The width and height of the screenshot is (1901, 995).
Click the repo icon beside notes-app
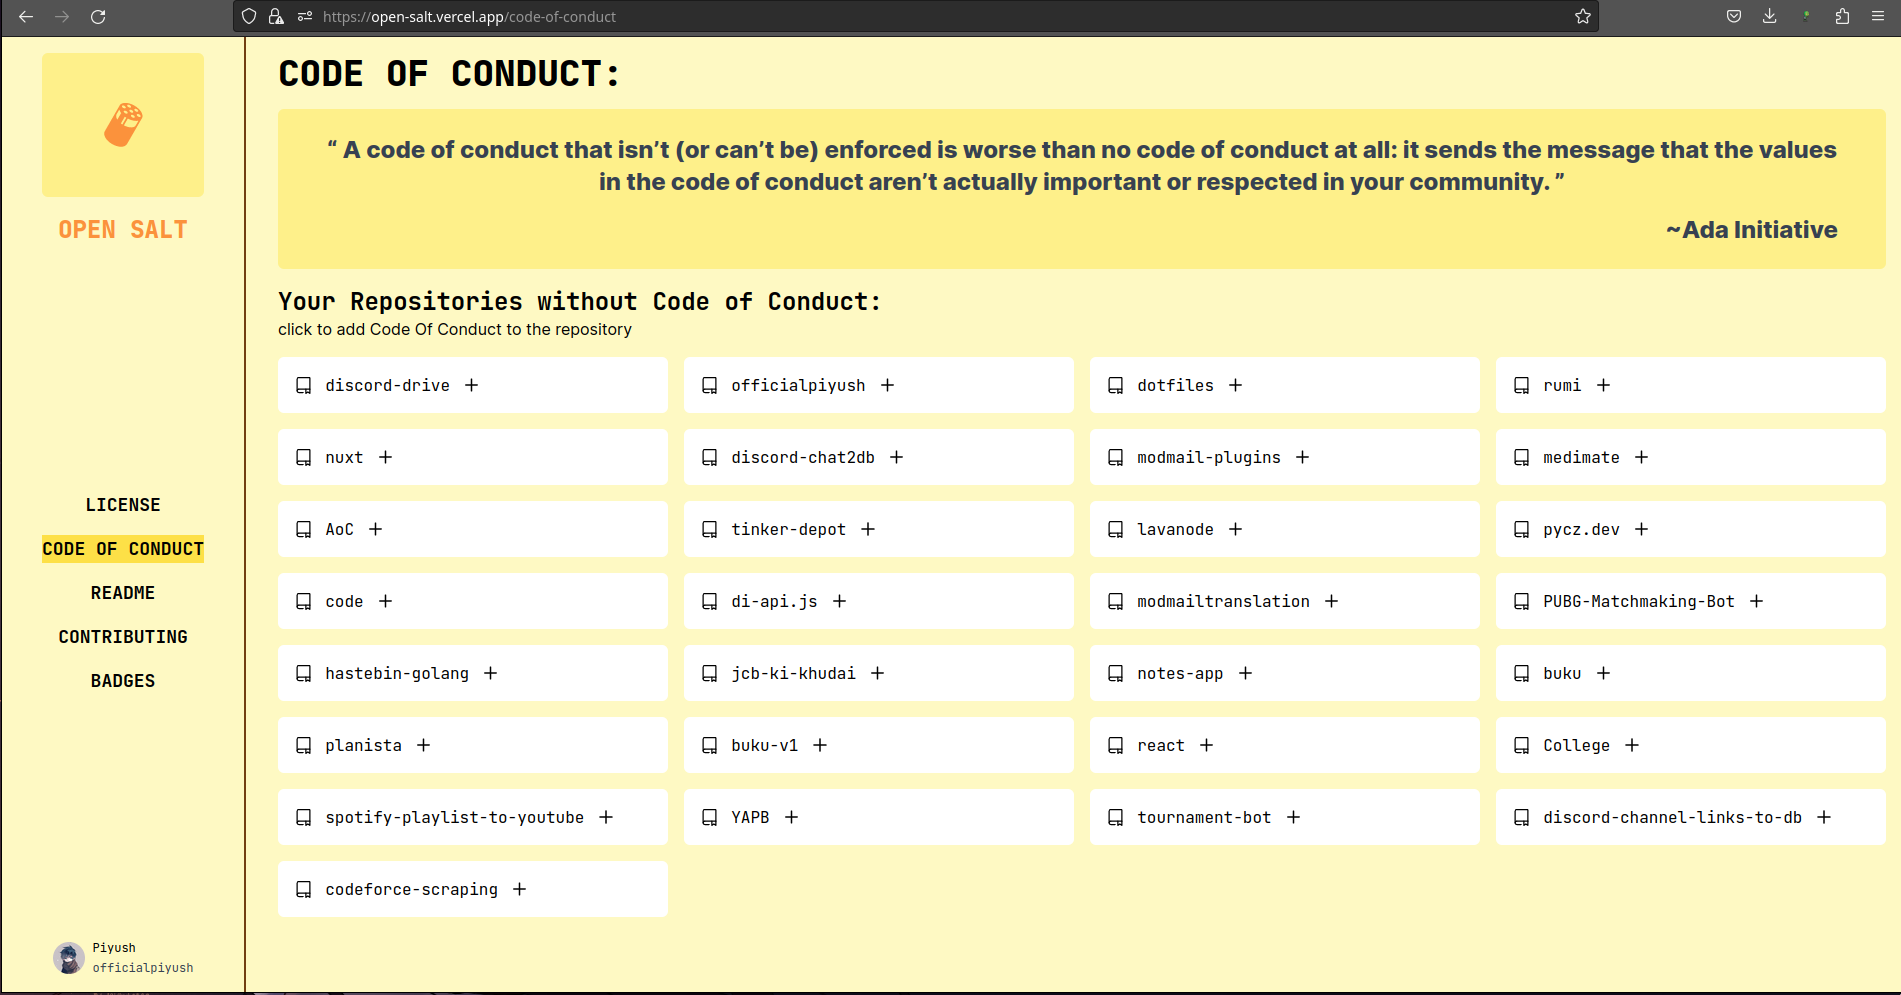(1115, 673)
